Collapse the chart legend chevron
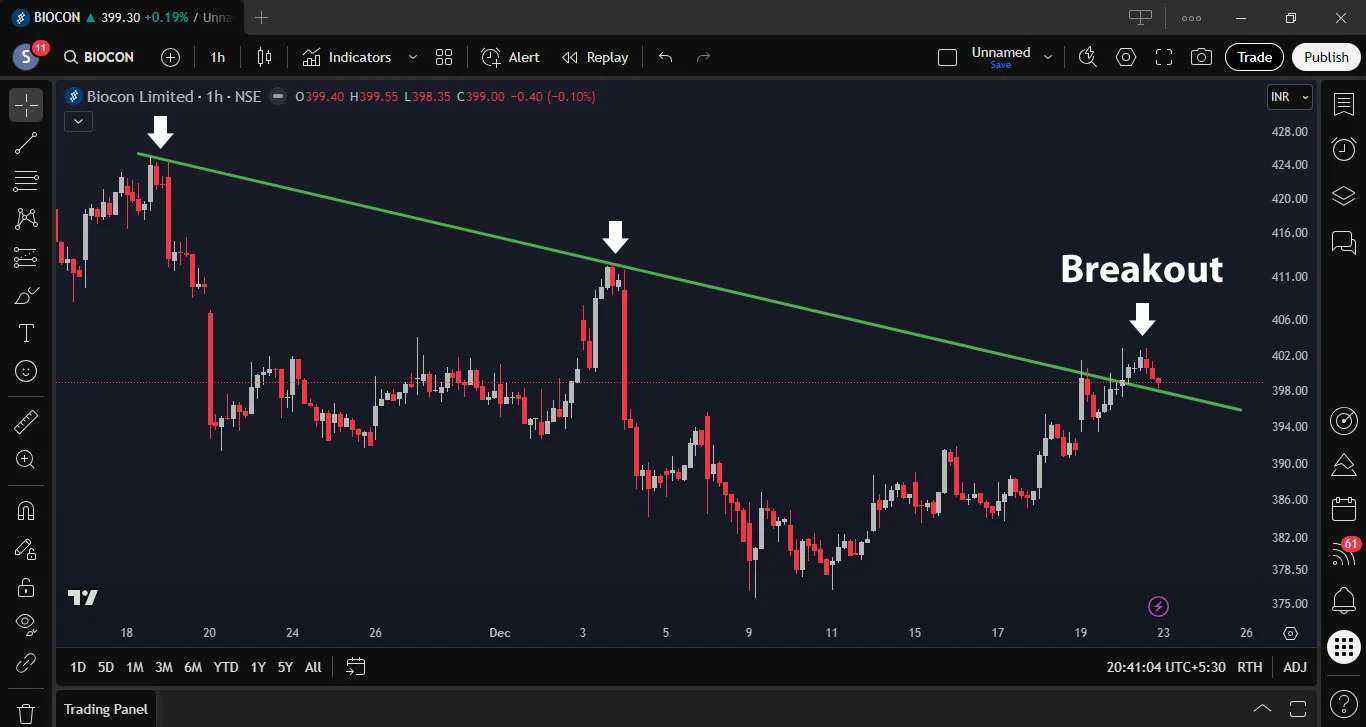Viewport: 1366px width, 727px height. tap(79, 121)
